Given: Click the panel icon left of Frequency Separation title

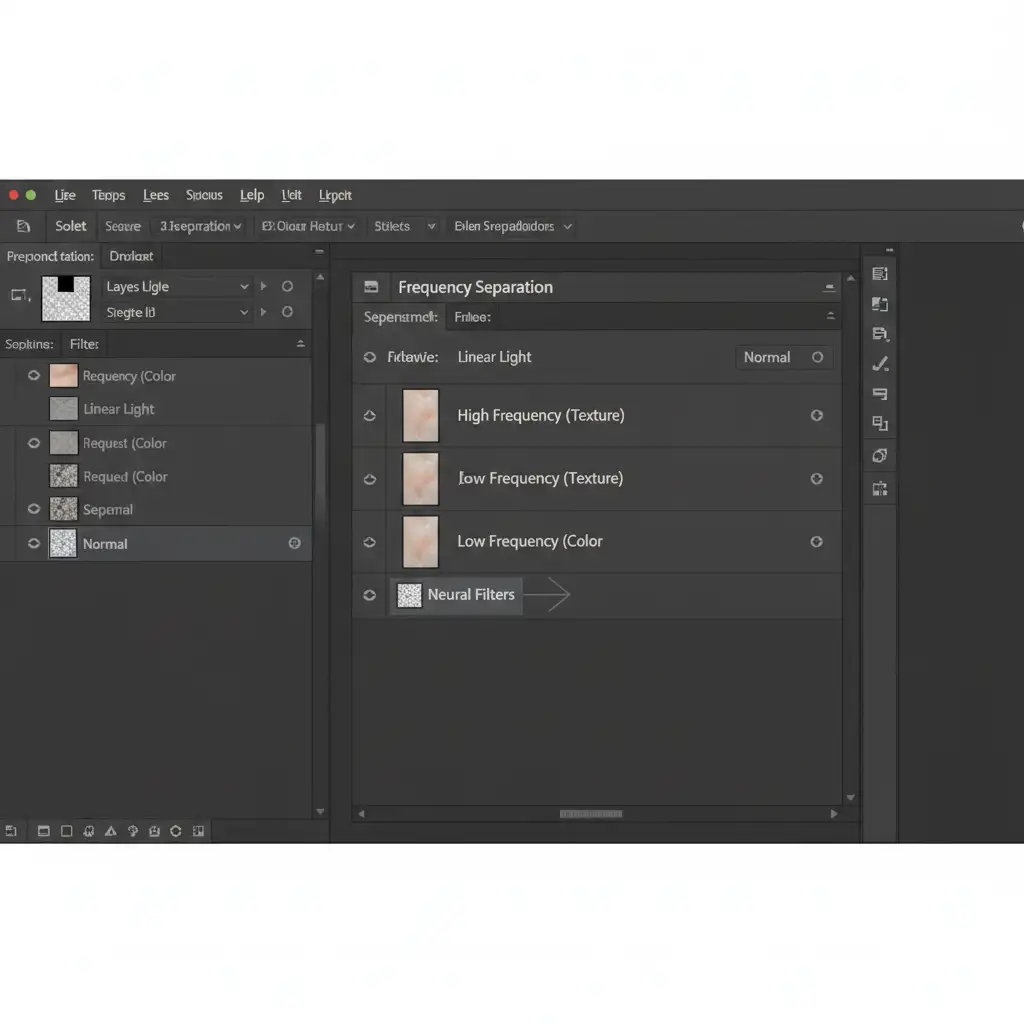Looking at the screenshot, I should tap(371, 287).
